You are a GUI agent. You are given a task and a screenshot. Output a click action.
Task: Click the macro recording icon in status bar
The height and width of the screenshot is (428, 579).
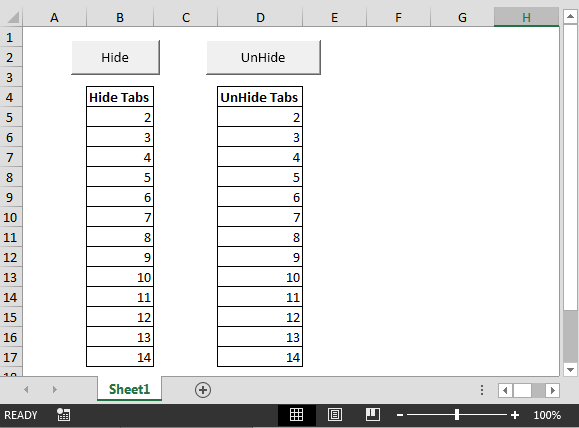(64, 415)
